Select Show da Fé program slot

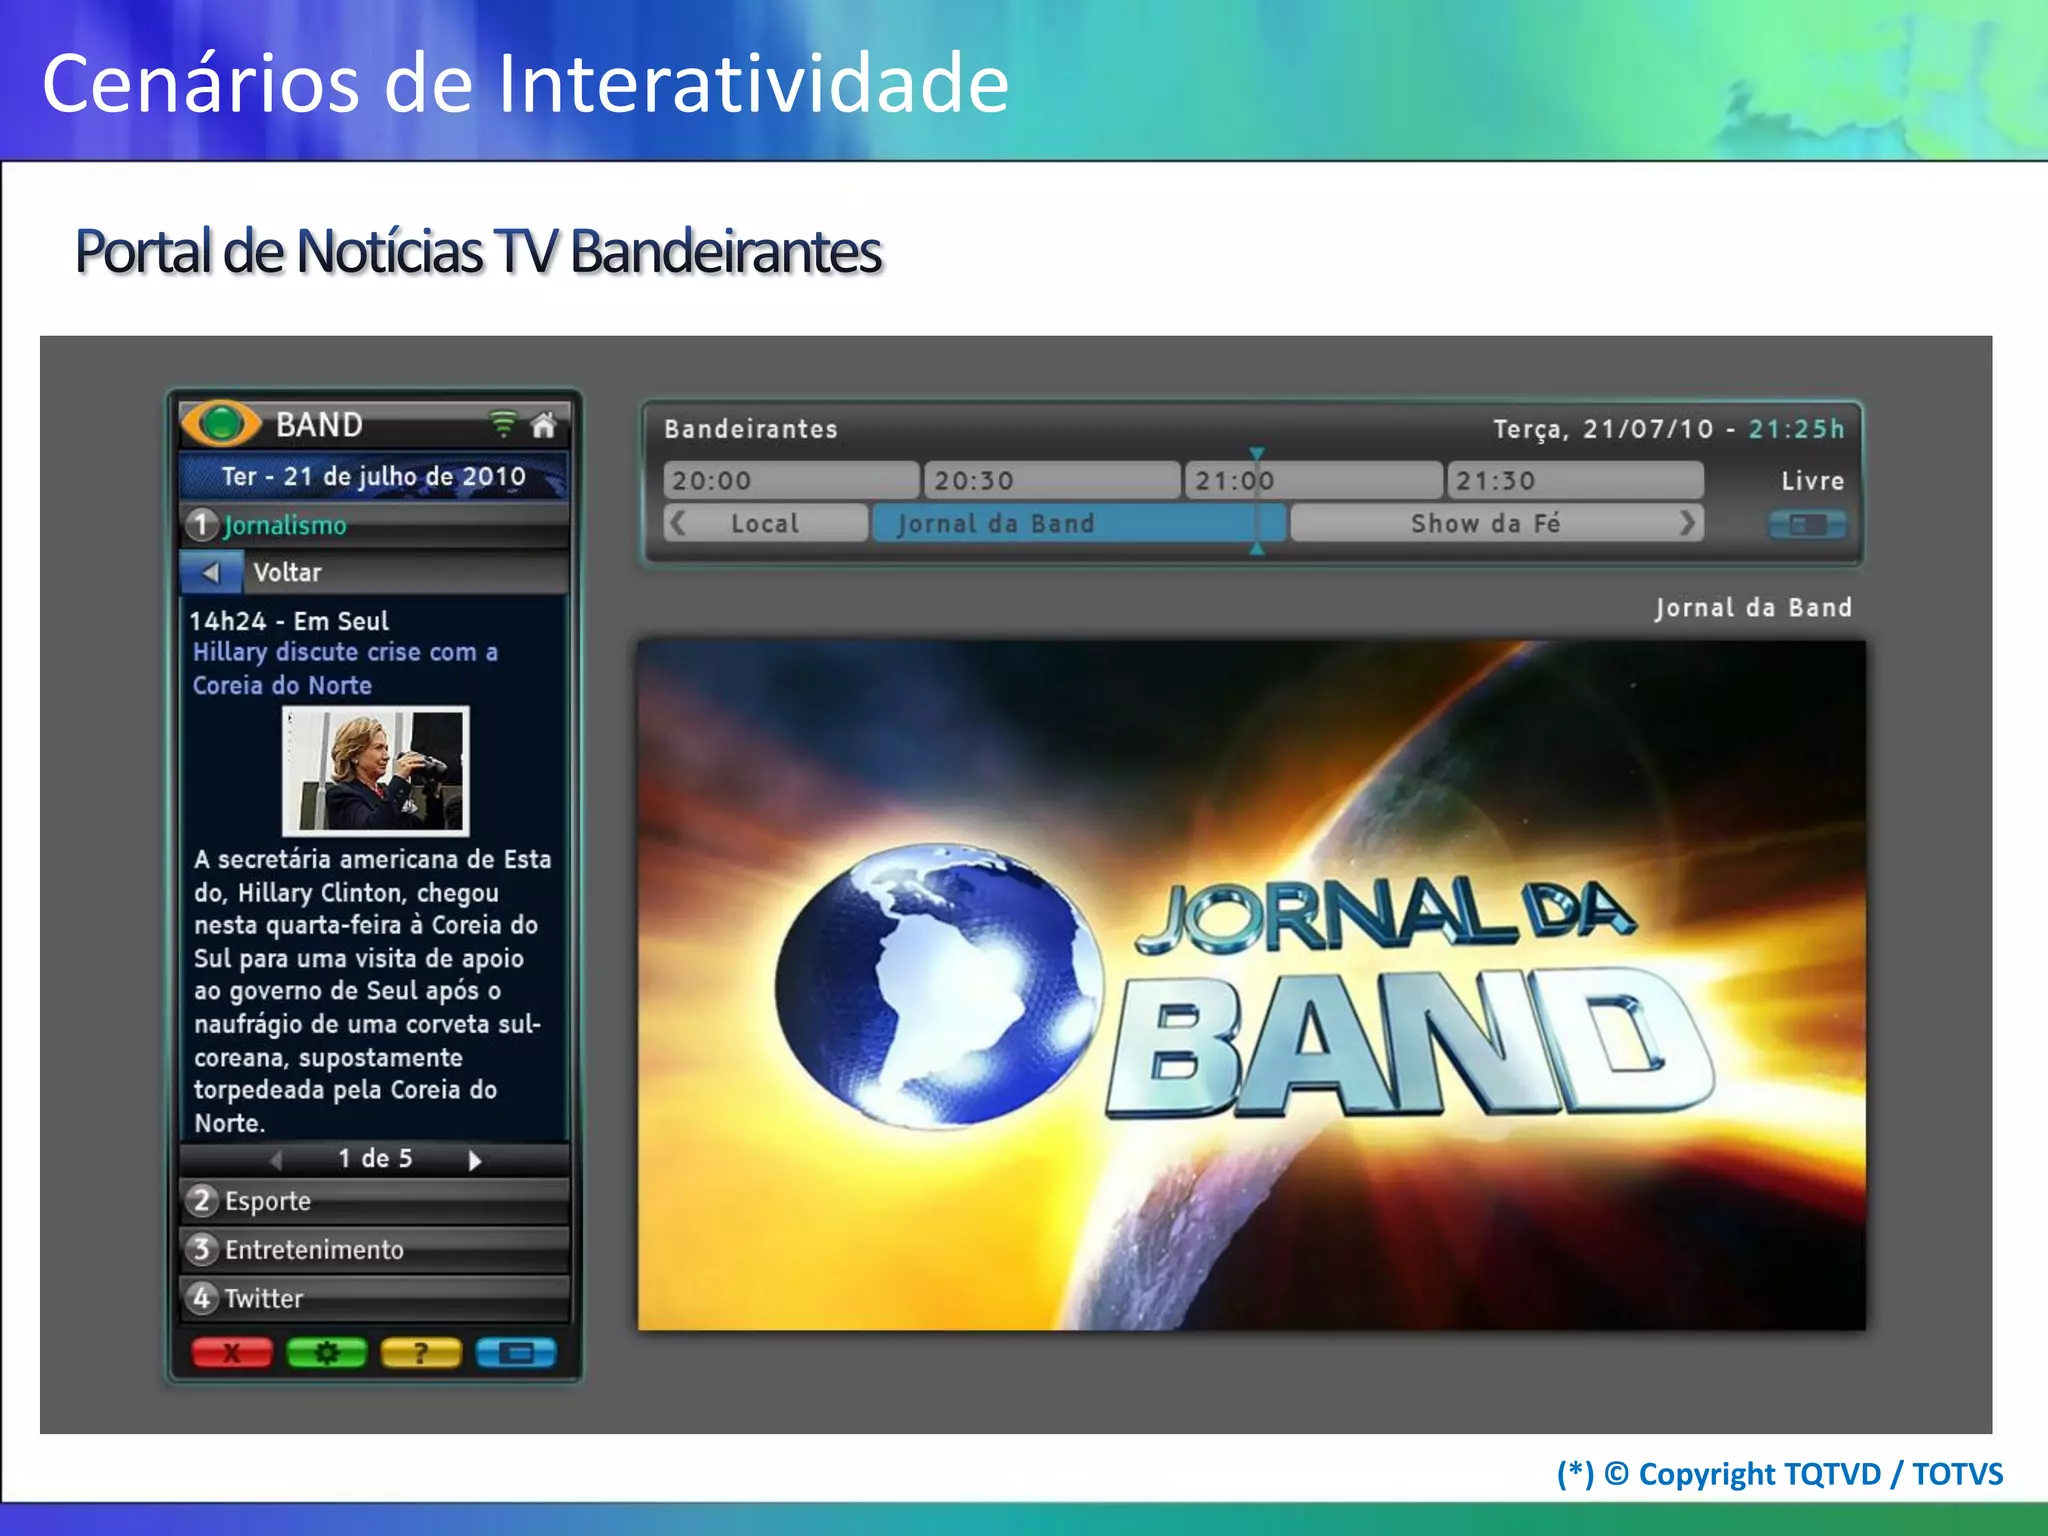coord(1496,523)
